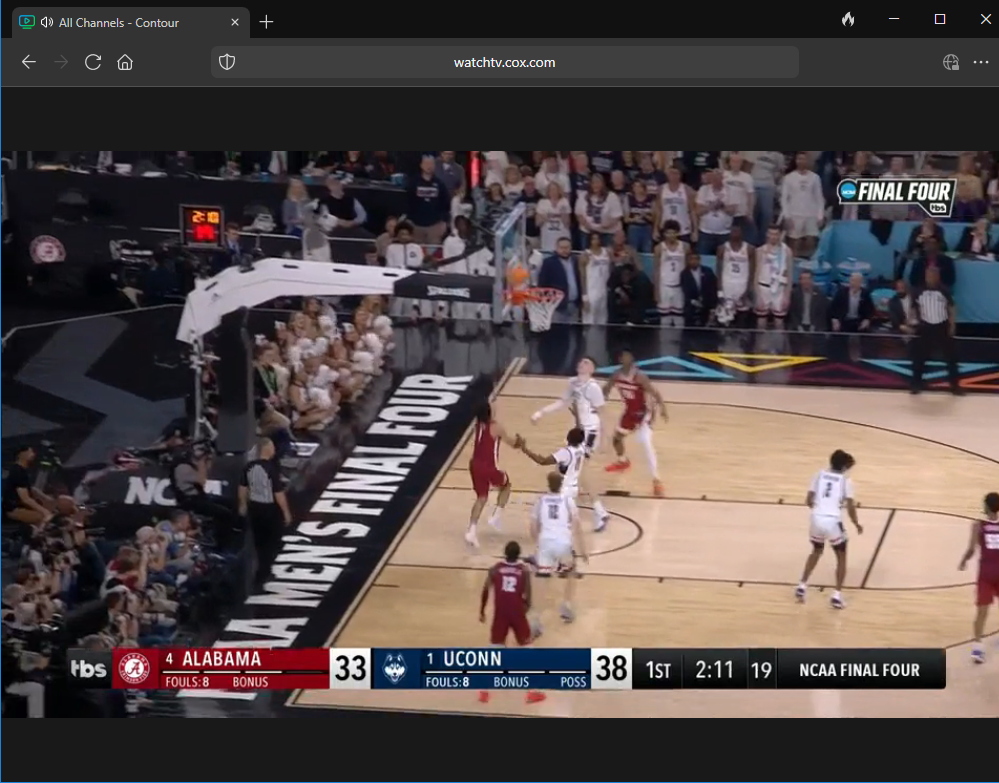The height and width of the screenshot is (783, 999).
Task: Reload the watchtv.cox.com page
Action: [x=93, y=62]
